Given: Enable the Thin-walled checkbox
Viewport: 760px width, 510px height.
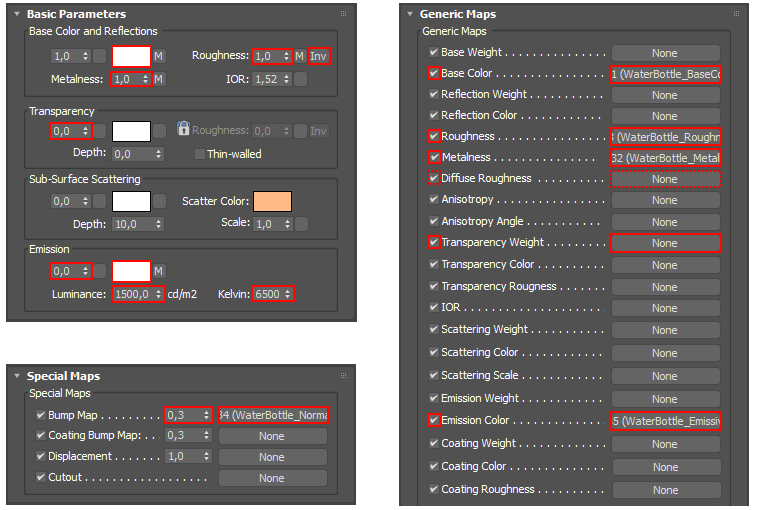Looking at the screenshot, I should point(200,154).
